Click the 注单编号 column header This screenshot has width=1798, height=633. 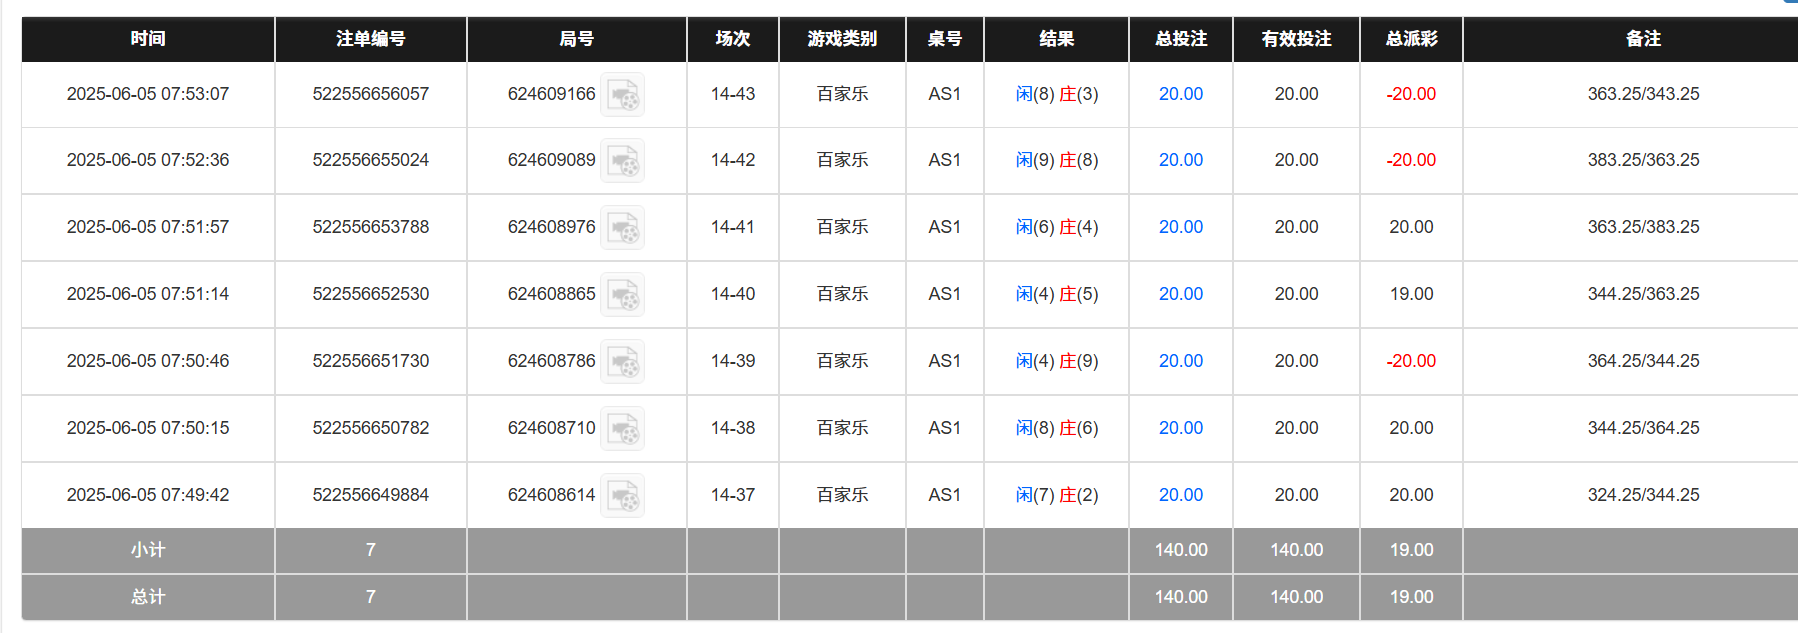[370, 39]
